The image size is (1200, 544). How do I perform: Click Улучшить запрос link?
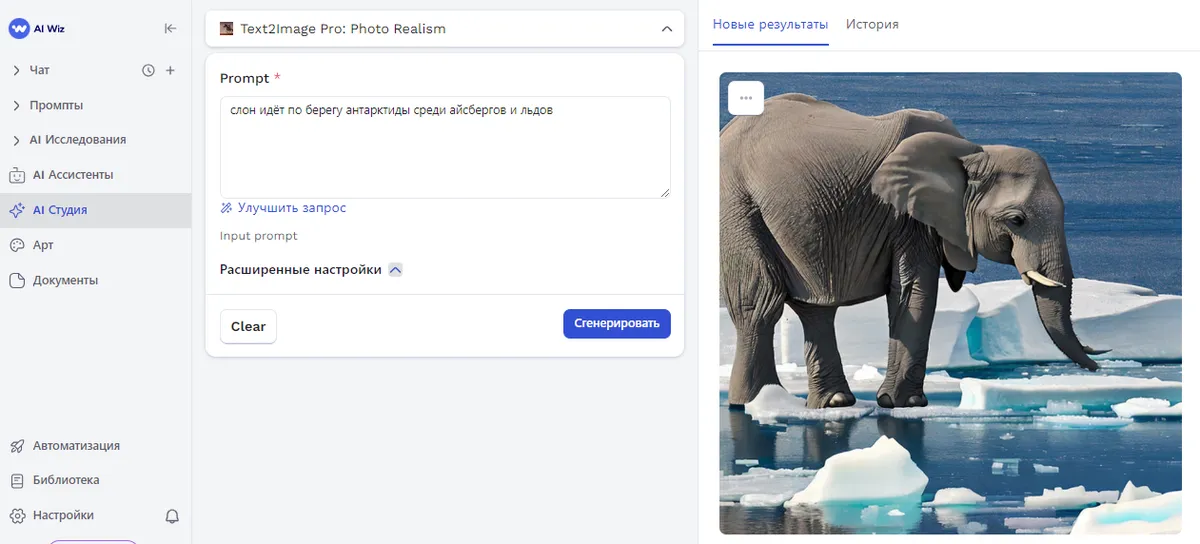[x=291, y=208]
